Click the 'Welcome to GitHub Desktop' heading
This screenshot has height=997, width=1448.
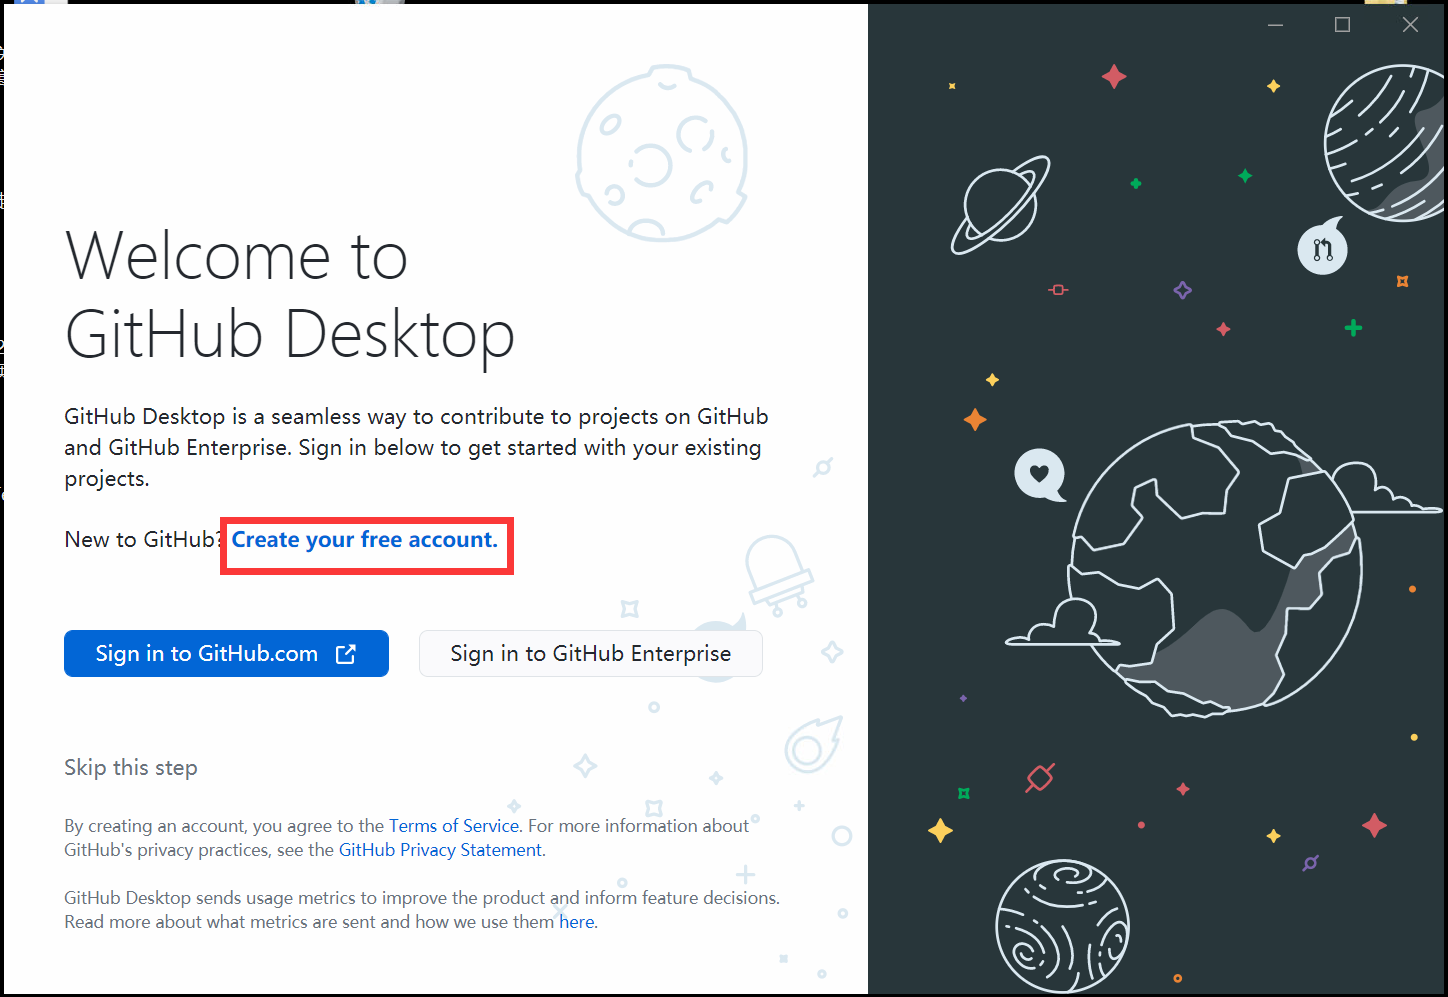290,295
